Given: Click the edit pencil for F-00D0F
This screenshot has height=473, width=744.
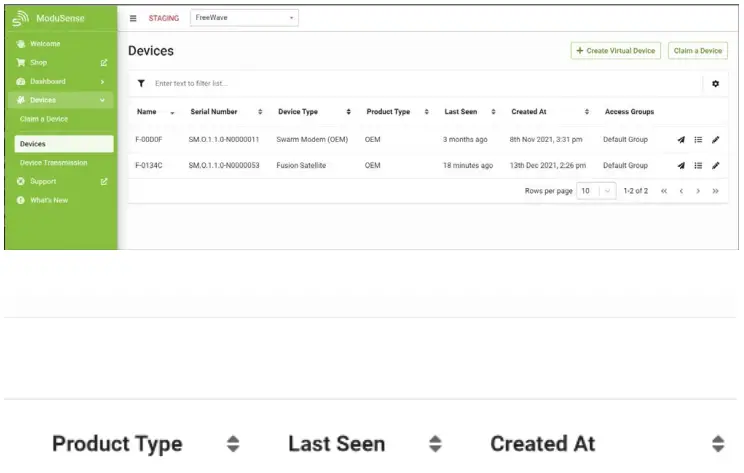Looking at the screenshot, I should coord(716,139).
